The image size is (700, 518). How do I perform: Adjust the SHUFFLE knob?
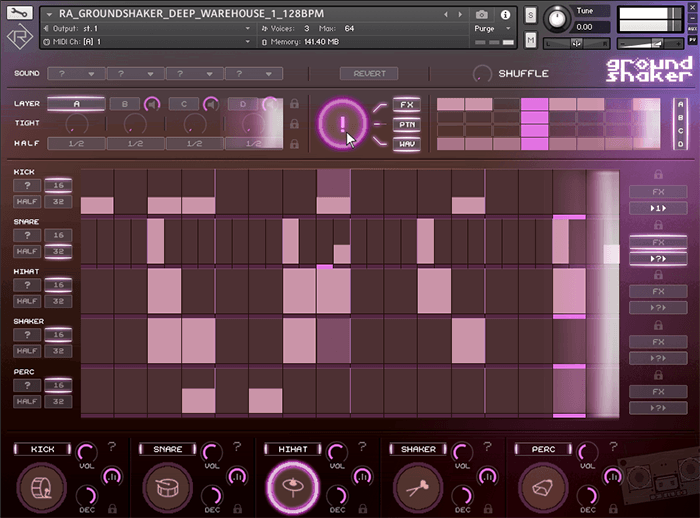click(482, 74)
